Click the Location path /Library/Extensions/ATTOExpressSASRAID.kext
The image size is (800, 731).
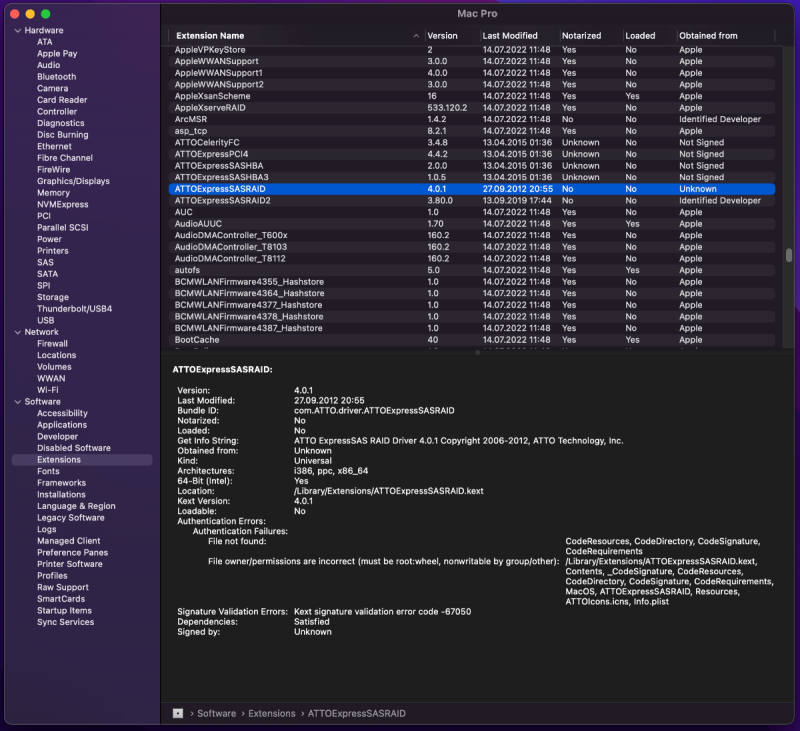(388, 491)
